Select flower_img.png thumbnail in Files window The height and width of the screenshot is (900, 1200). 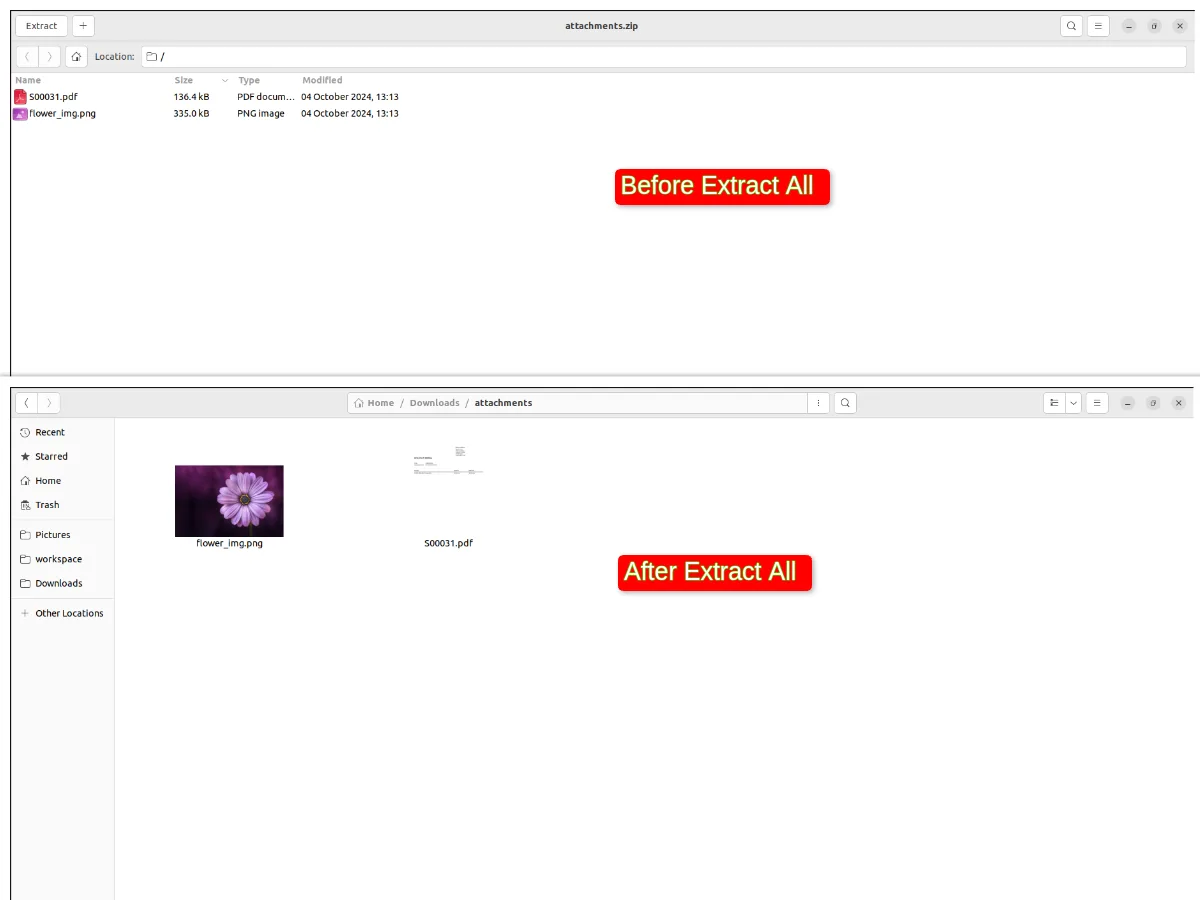pos(229,501)
